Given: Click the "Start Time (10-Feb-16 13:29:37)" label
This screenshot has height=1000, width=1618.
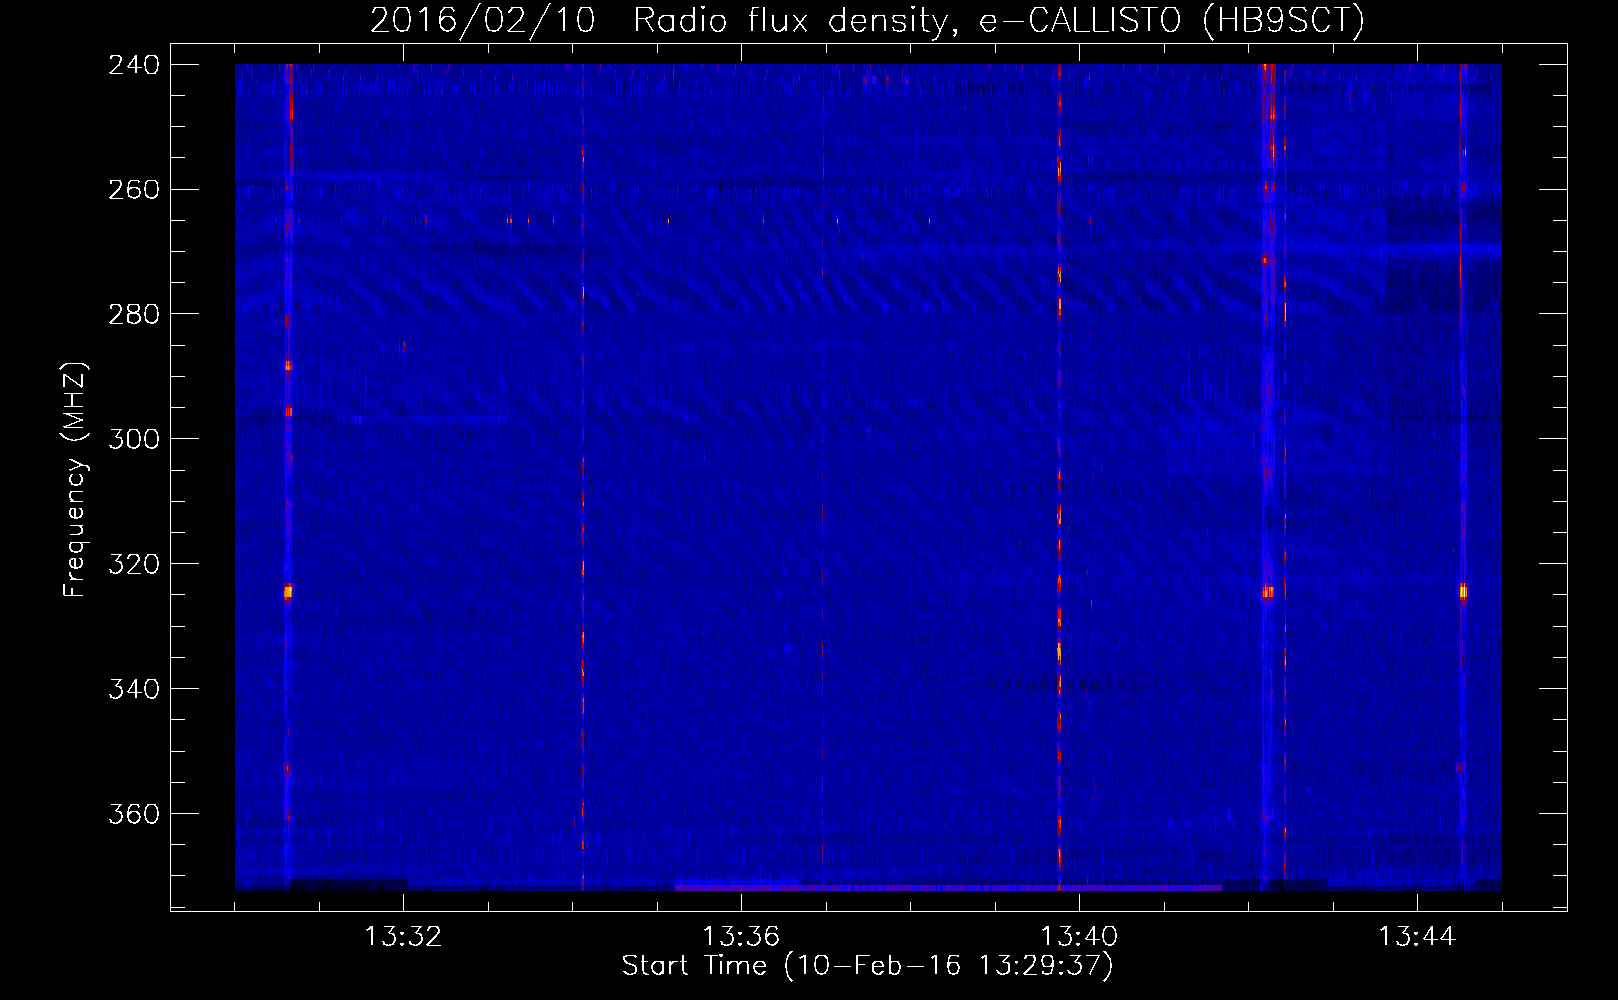Looking at the screenshot, I should click(x=867, y=966).
